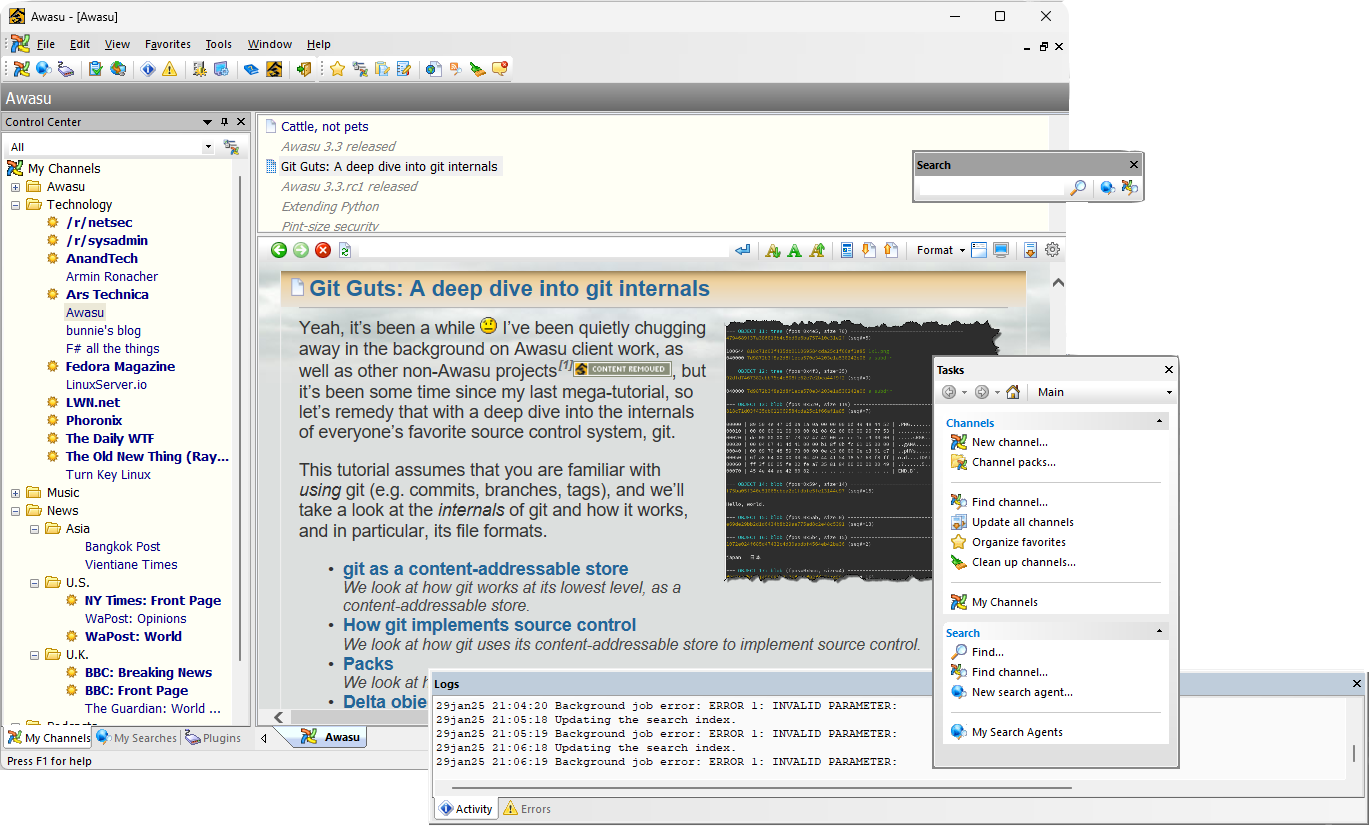
Task: Refresh the page in the browser toolbar
Action: [x=345, y=250]
